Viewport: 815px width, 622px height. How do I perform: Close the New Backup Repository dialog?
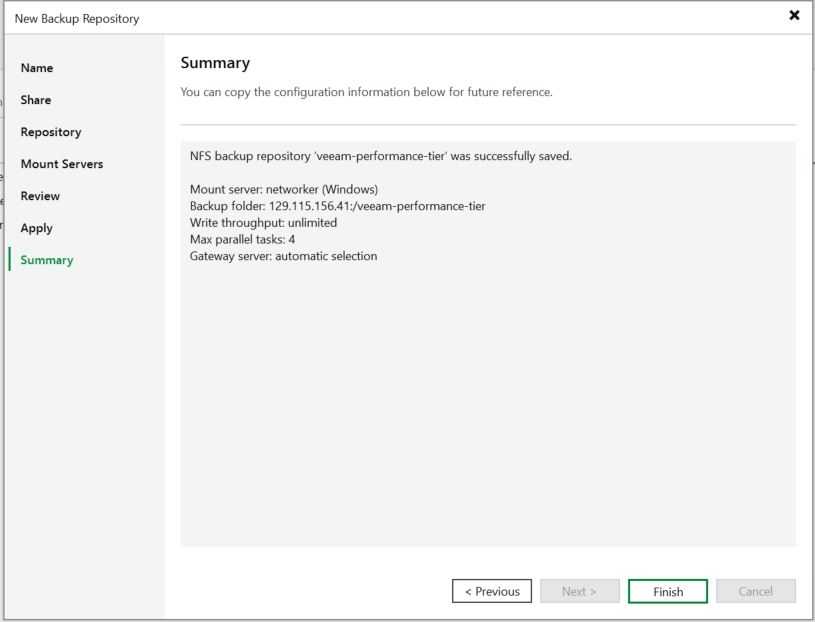pos(794,16)
